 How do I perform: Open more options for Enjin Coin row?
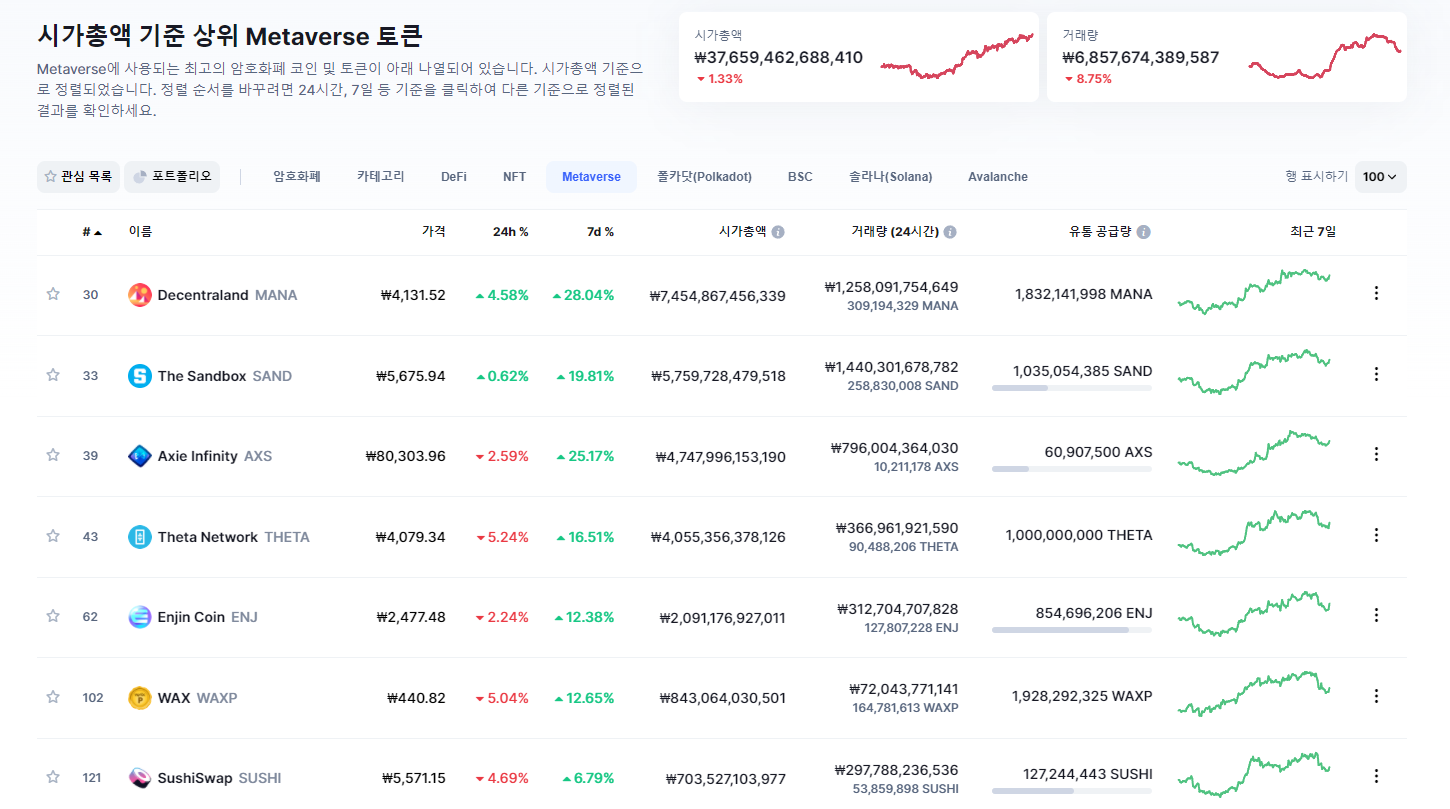1376,615
